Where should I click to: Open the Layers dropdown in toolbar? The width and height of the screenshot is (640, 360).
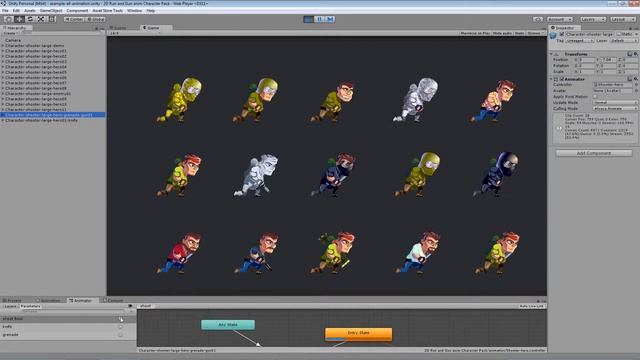point(593,19)
